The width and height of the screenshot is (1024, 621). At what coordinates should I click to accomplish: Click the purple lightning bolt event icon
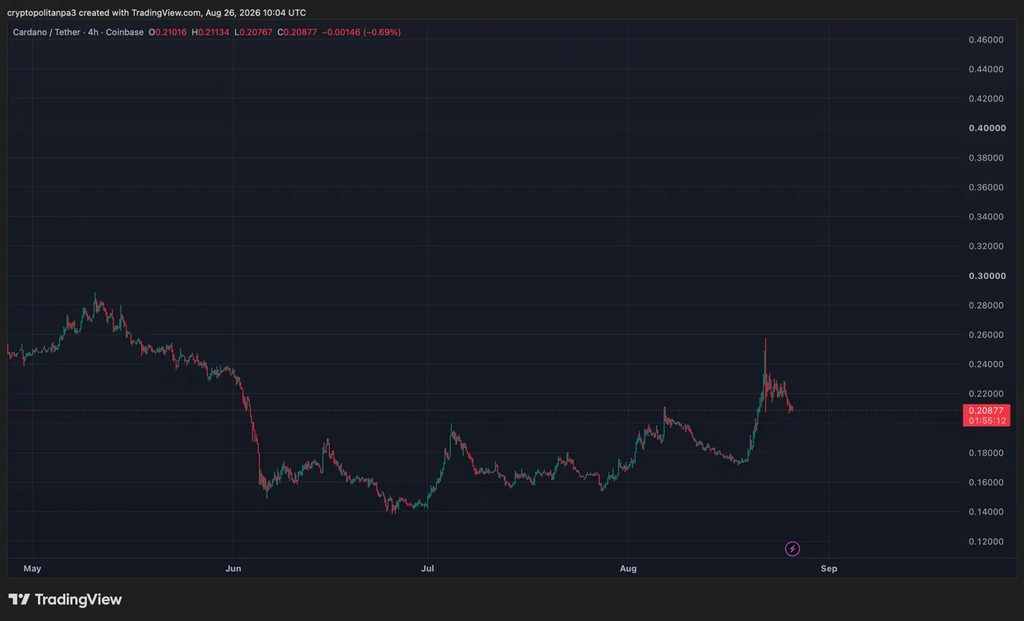pyautogui.click(x=792, y=549)
